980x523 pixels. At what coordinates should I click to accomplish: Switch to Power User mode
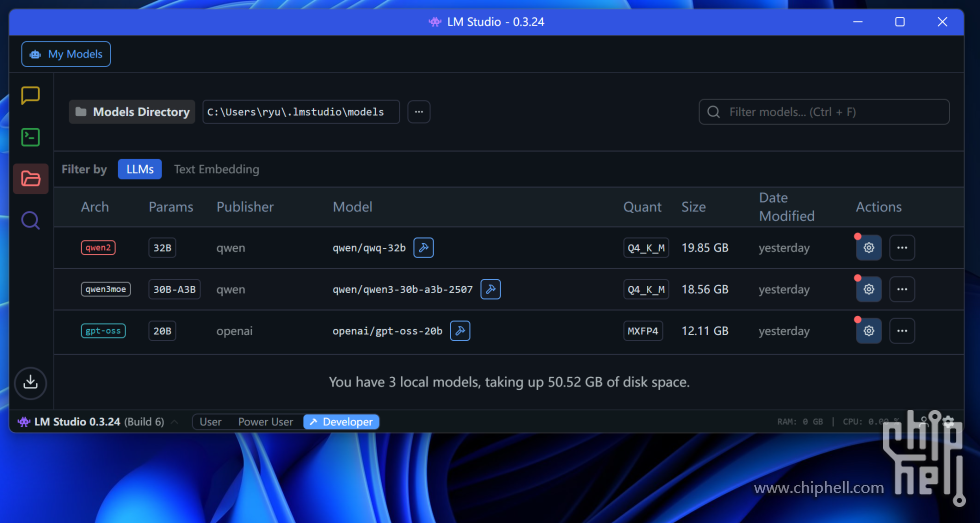(266, 422)
